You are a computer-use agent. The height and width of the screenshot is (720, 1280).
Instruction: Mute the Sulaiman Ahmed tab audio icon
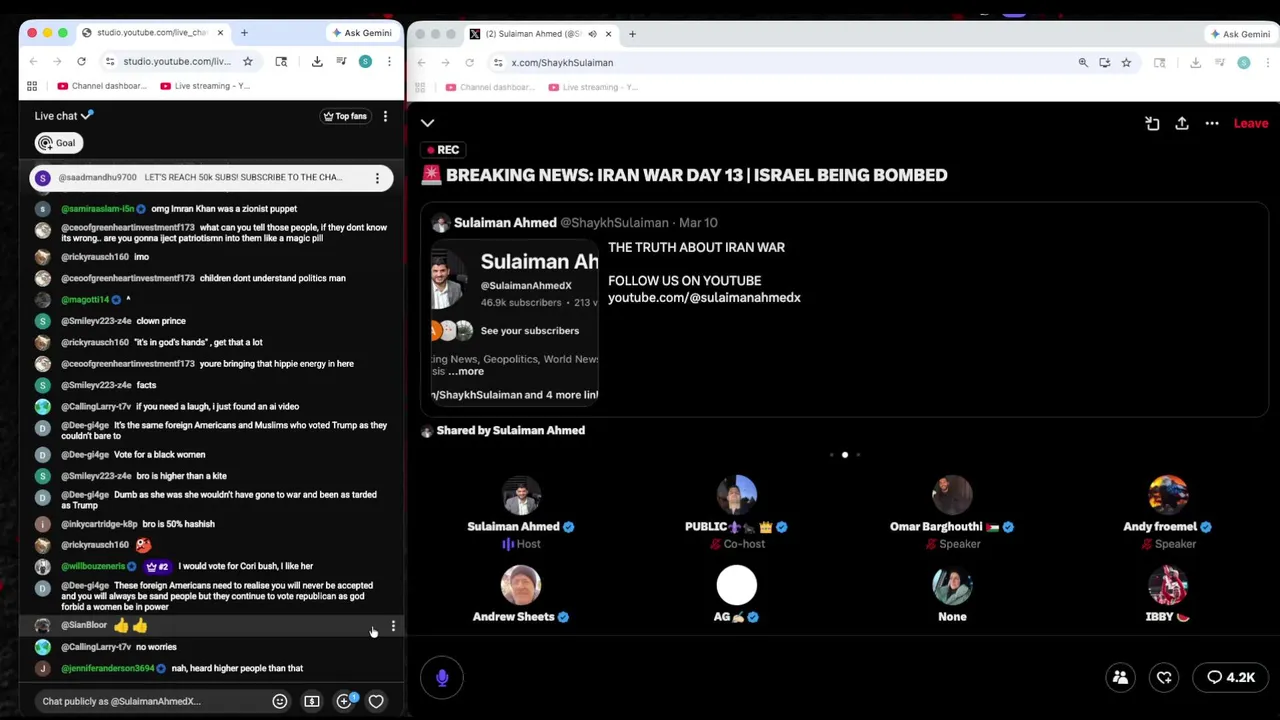click(x=592, y=34)
